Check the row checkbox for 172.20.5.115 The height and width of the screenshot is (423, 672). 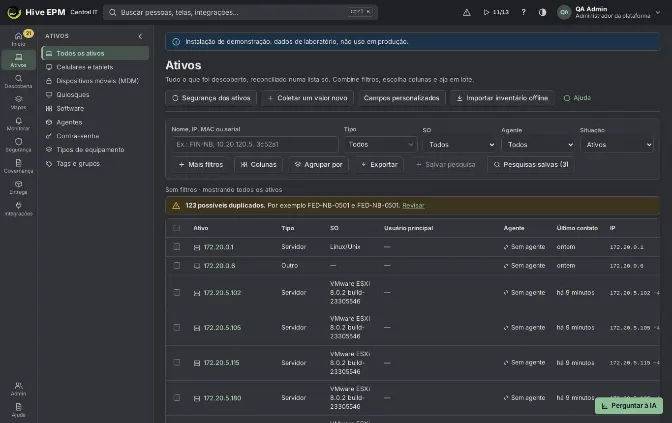coord(177,363)
